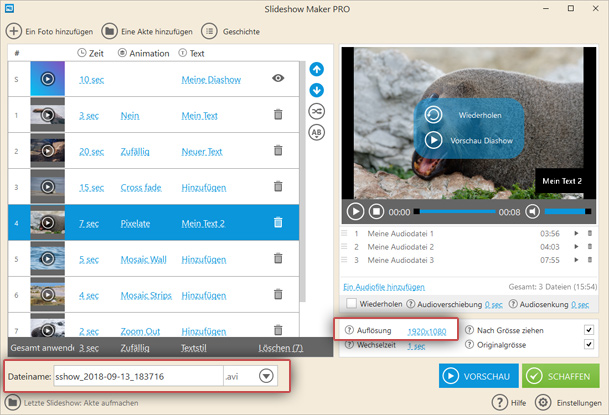The height and width of the screenshot is (415, 609).
Task: Open the Hilfe question mark icon
Action: (499, 403)
